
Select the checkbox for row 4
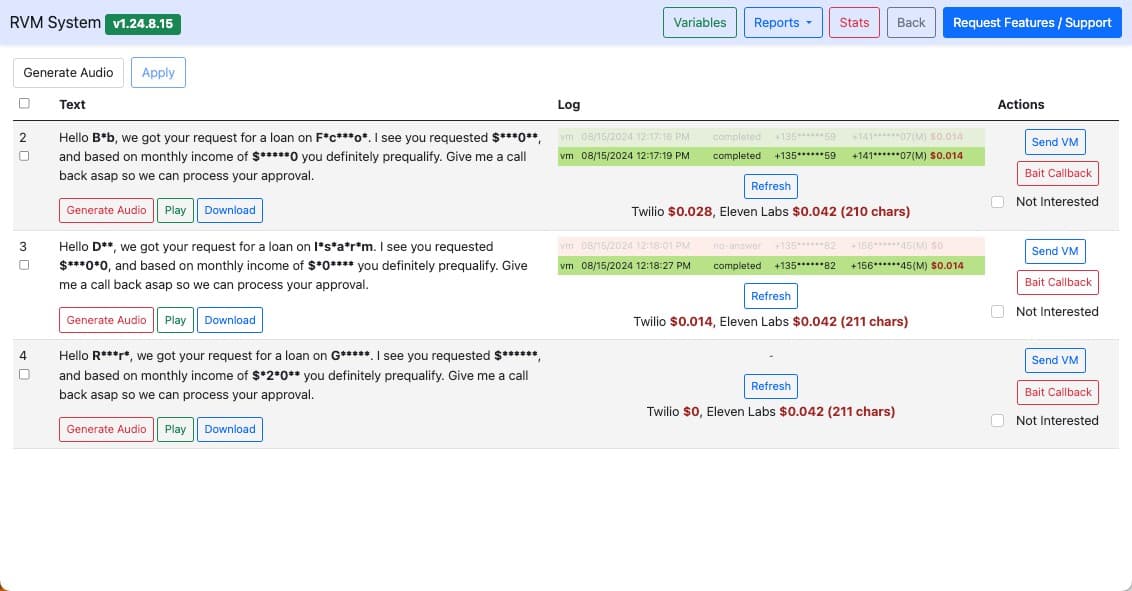(25, 375)
